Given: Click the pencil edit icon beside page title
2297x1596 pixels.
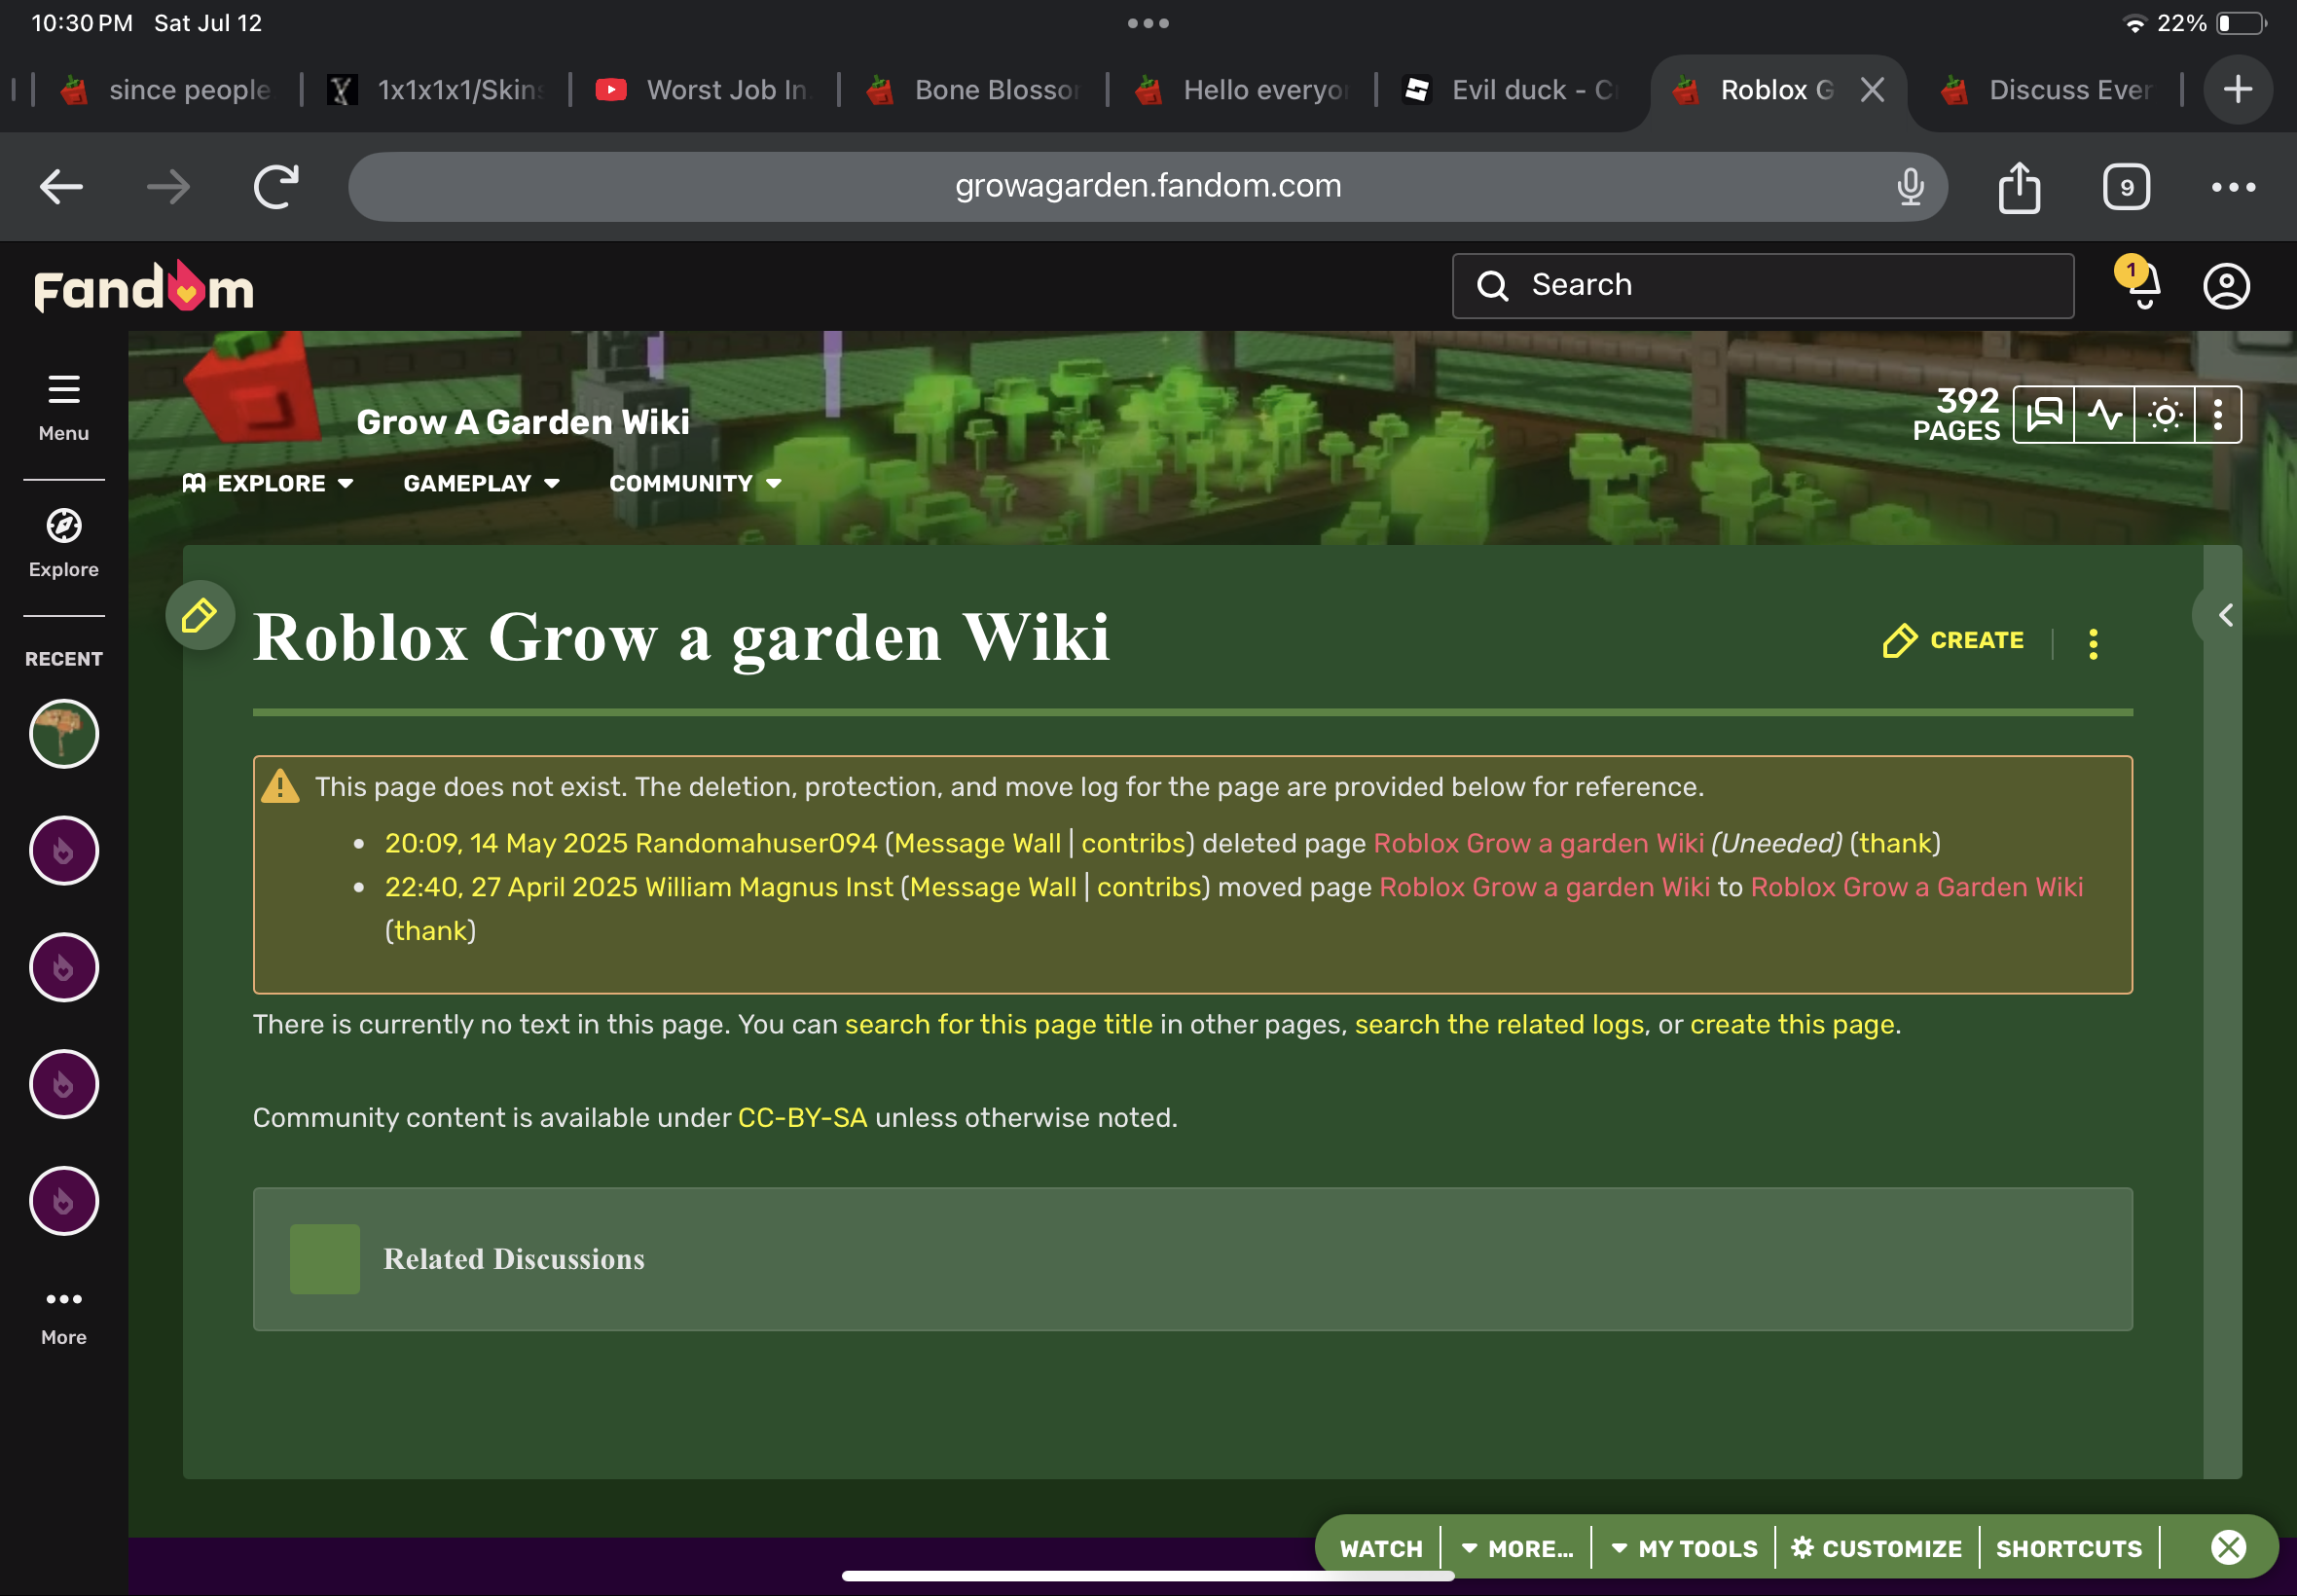Looking at the screenshot, I should coord(199,615).
